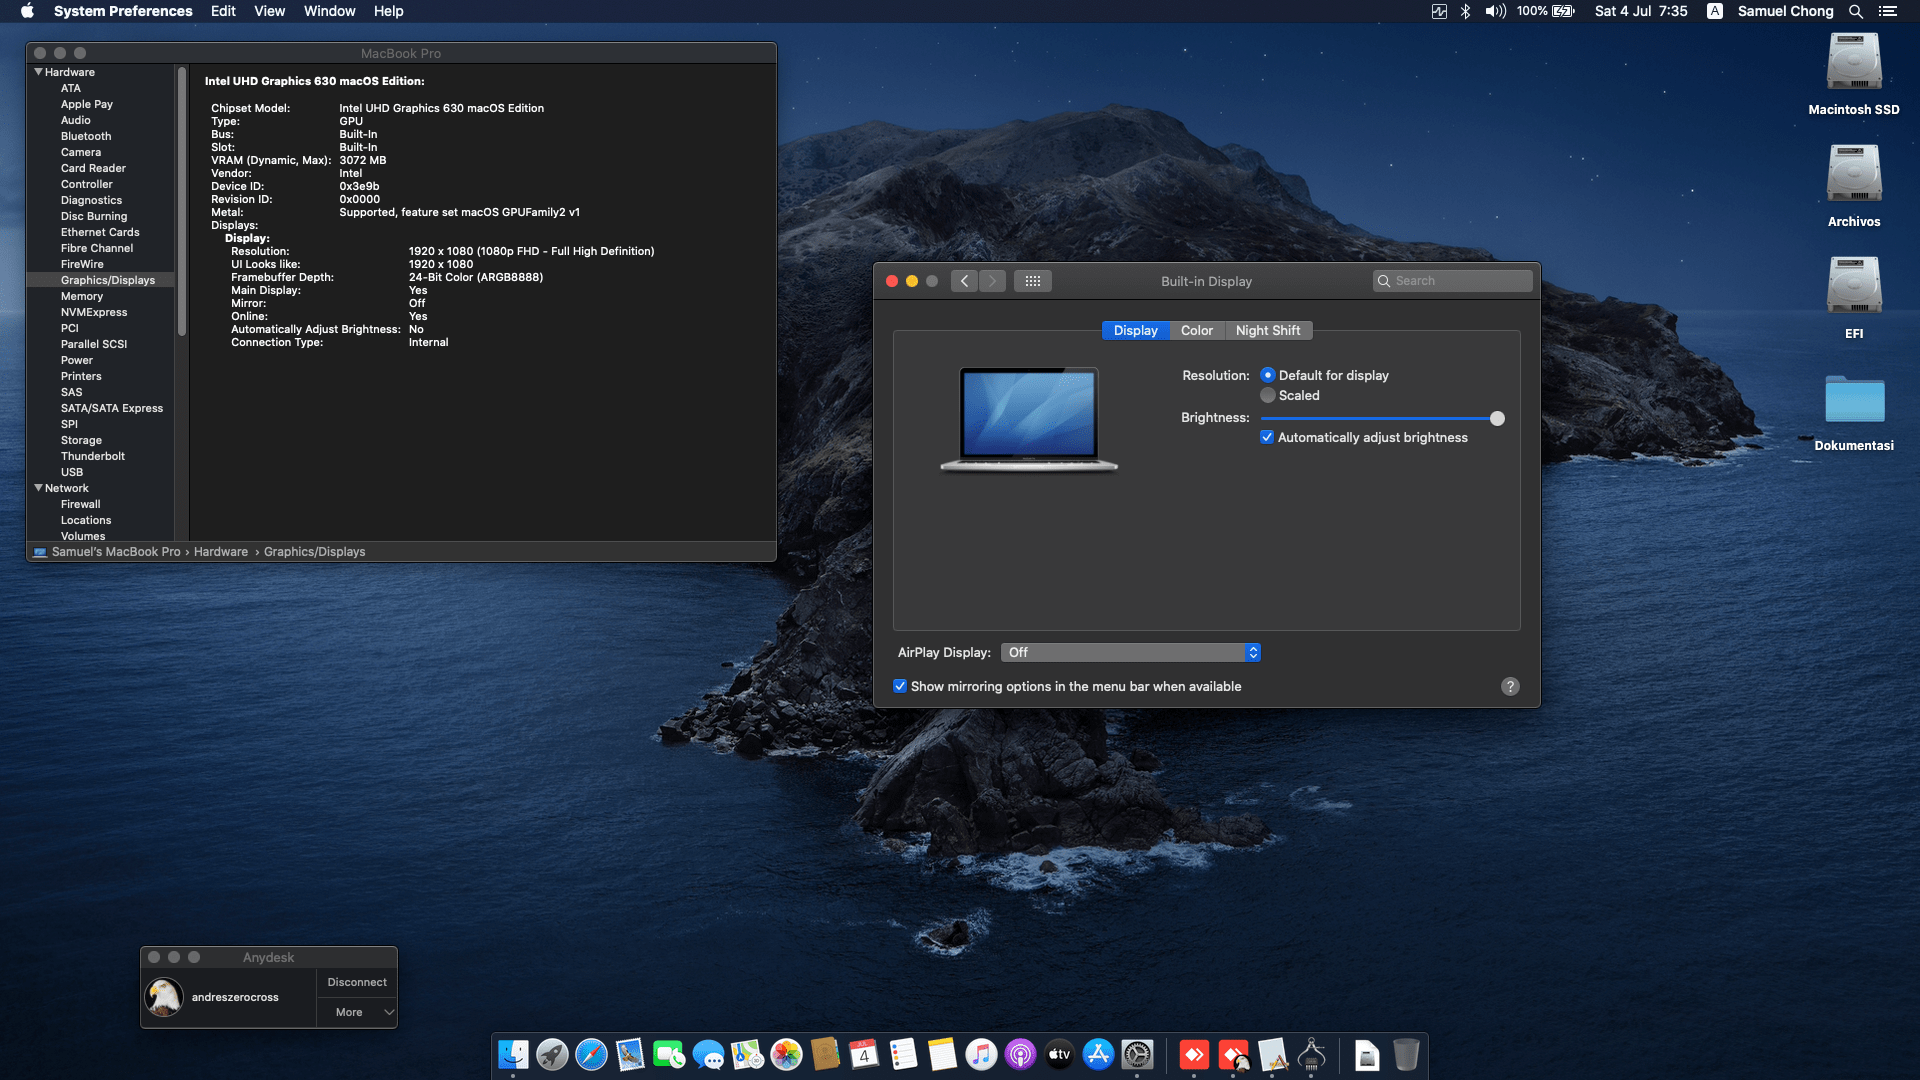Select Bluetooth in Hardware list

click(86, 136)
